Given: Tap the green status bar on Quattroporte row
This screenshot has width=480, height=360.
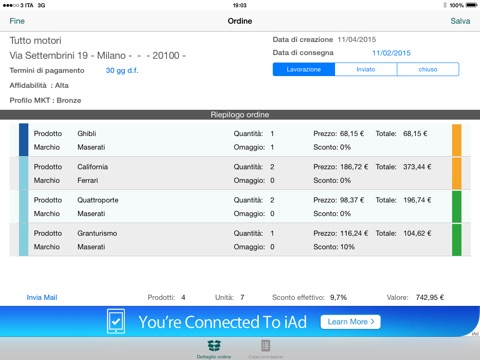Looking at the screenshot, I should click(x=457, y=207).
